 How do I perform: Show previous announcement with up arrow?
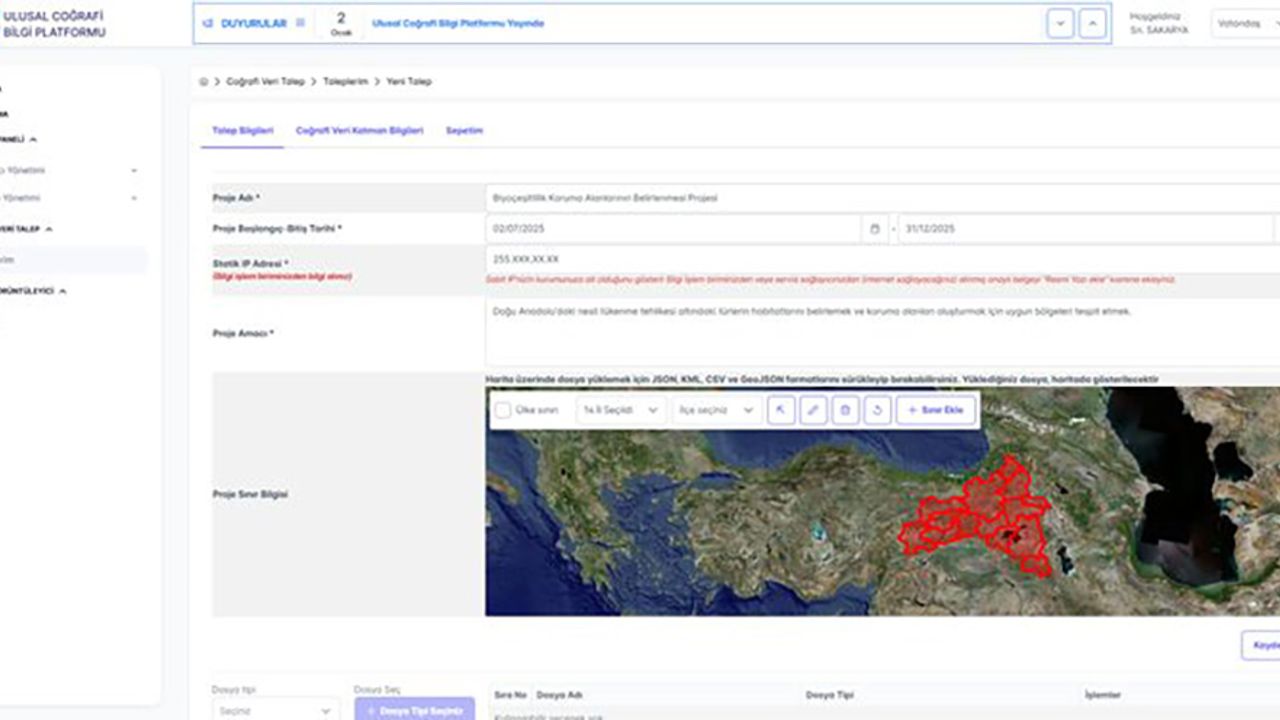pos(1092,24)
